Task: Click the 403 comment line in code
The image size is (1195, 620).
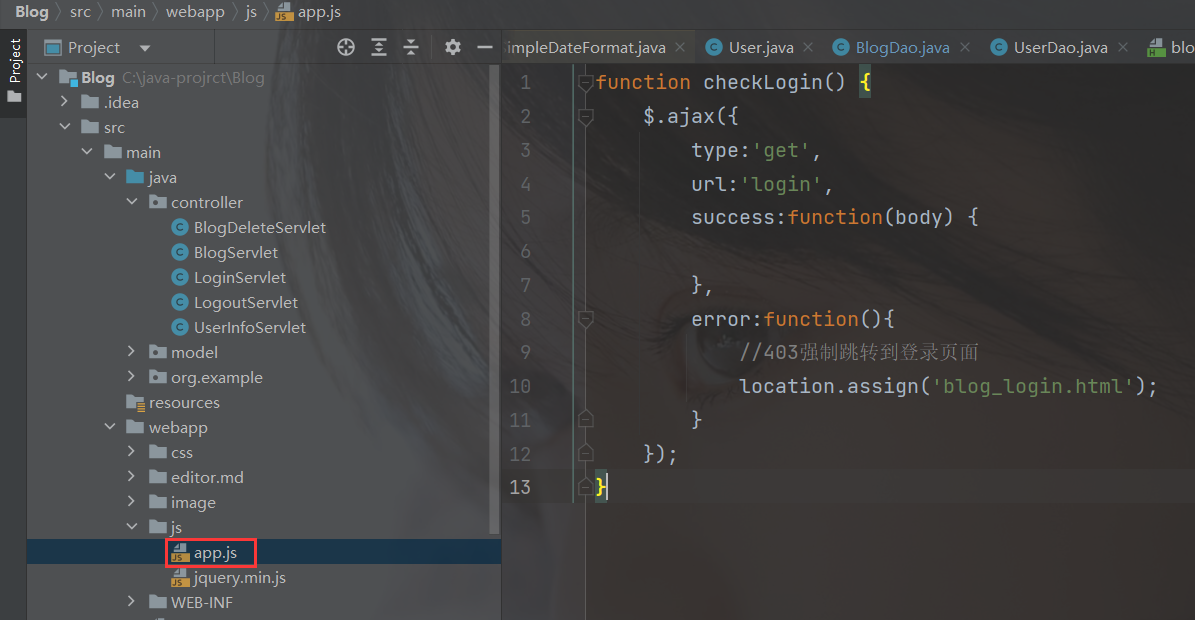Action: 858,352
